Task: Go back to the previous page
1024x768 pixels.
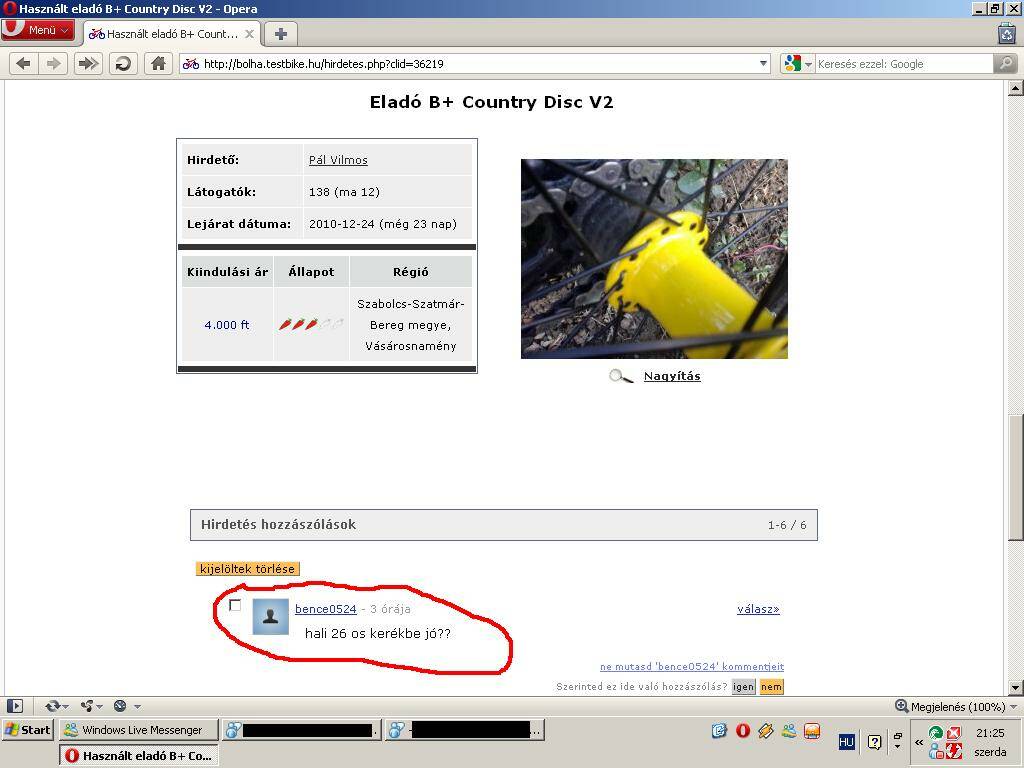Action: [24, 63]
